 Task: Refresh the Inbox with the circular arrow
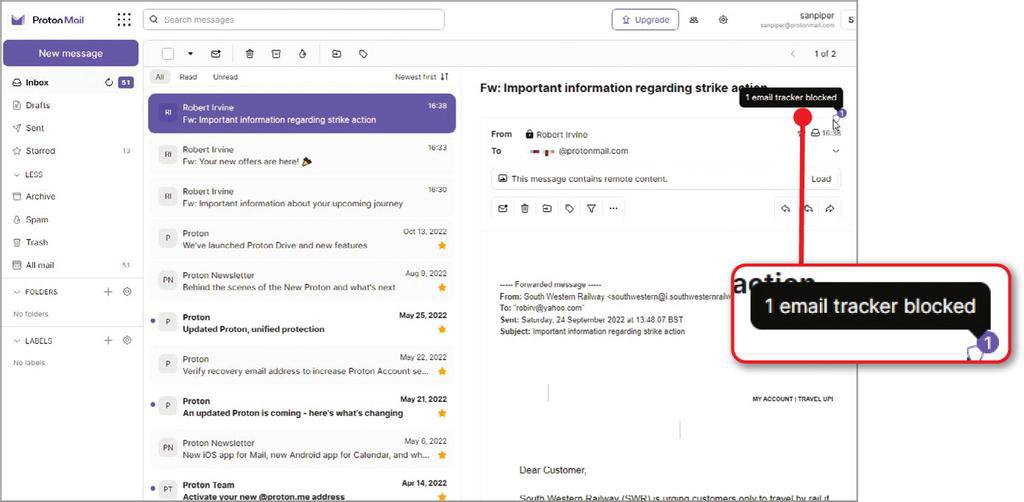click(109, 83)
